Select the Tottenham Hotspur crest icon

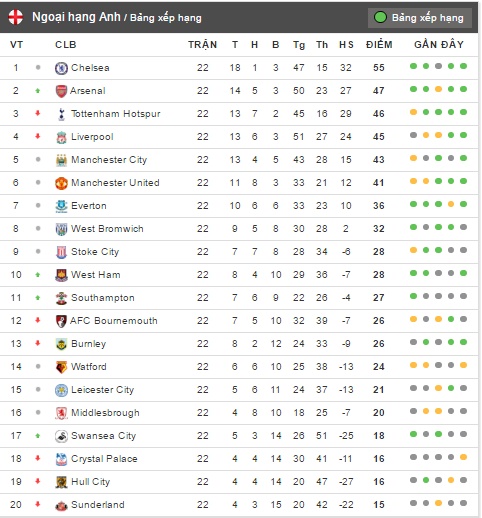pos(61,114)
